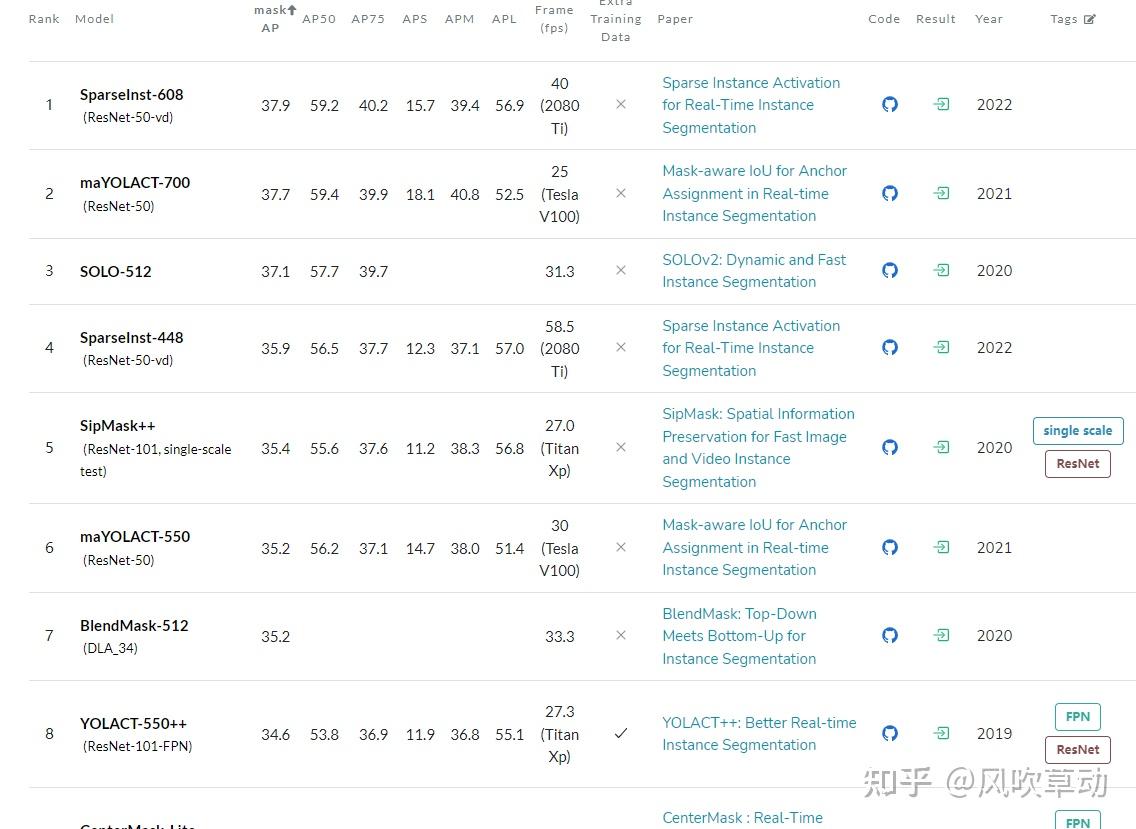1136x829 pixels.
Task: Click the single scale tag
Action: coord(1078,431)
